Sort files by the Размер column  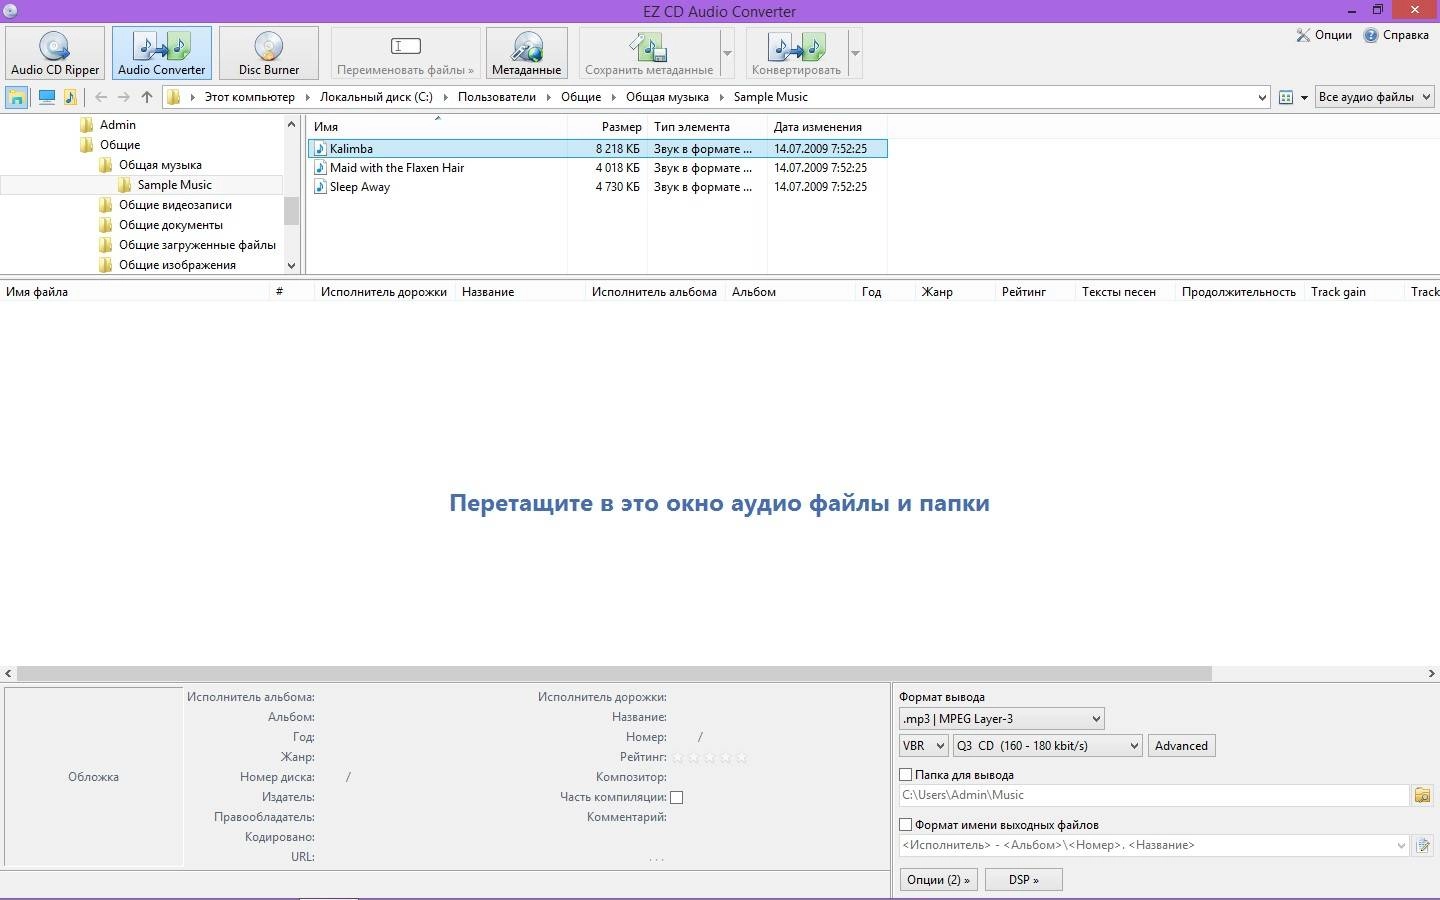tap(607, 127)
